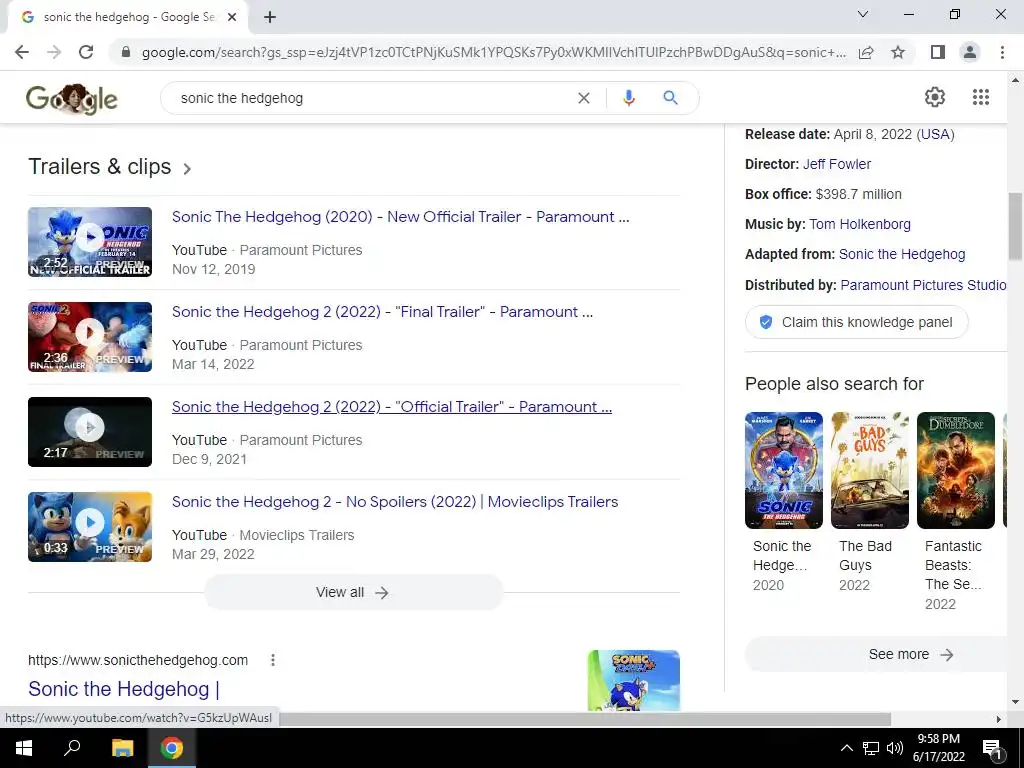Click Claim this knowledge panel
Screen dimensions: 1024x768
[856, 322]
